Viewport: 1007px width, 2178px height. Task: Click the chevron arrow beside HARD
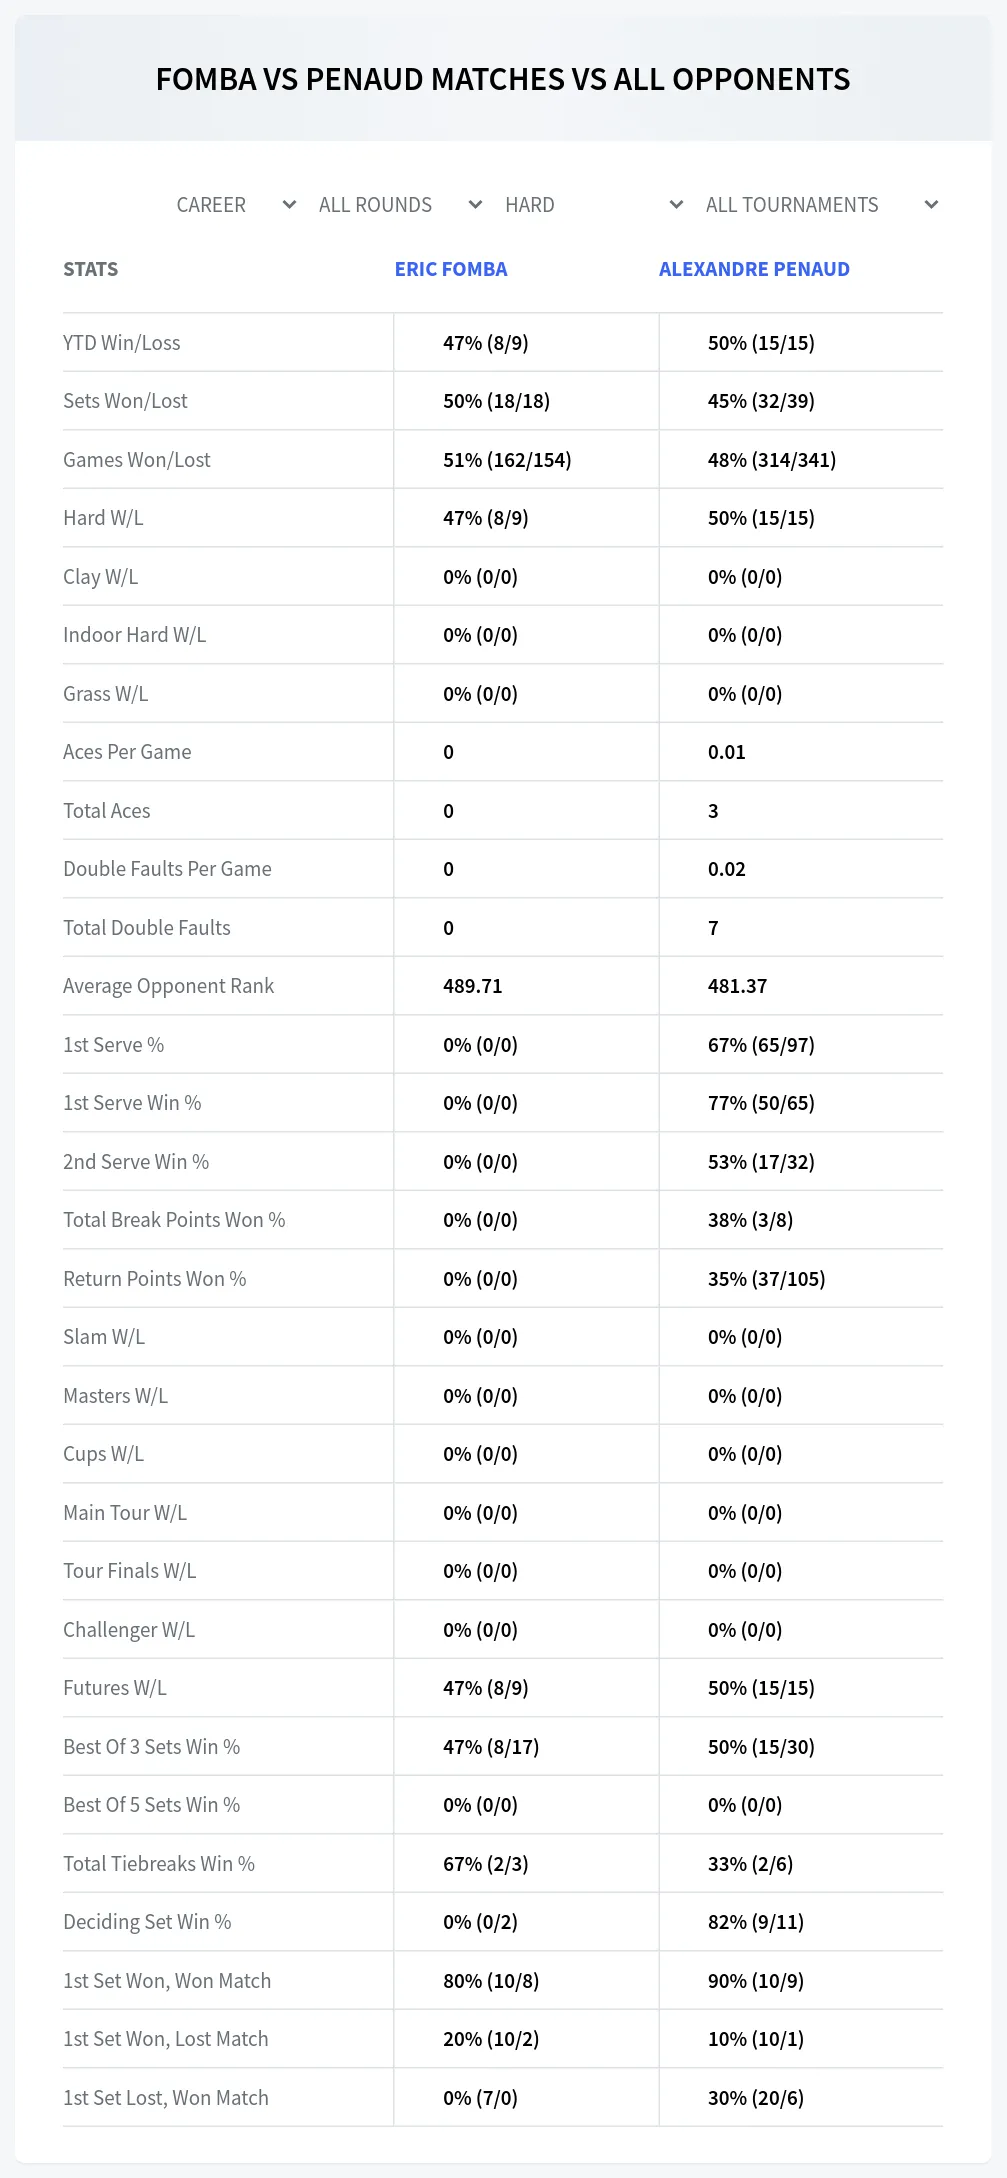point(676,205)
